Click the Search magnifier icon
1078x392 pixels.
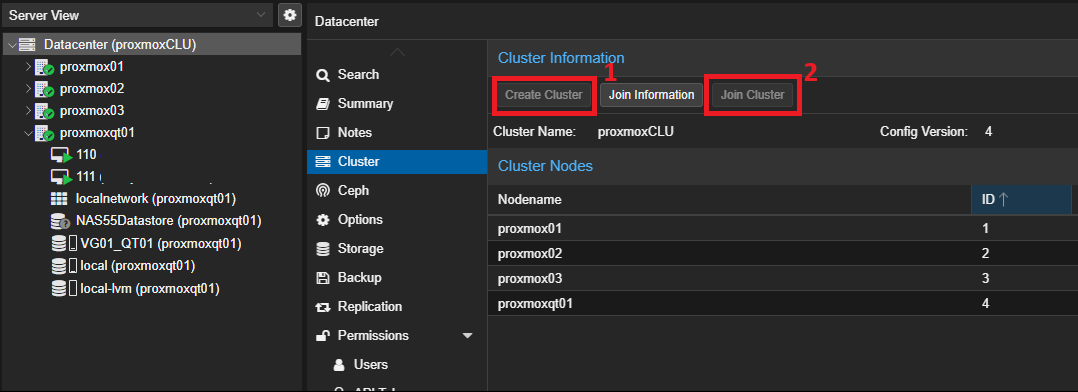coord(322,75)
